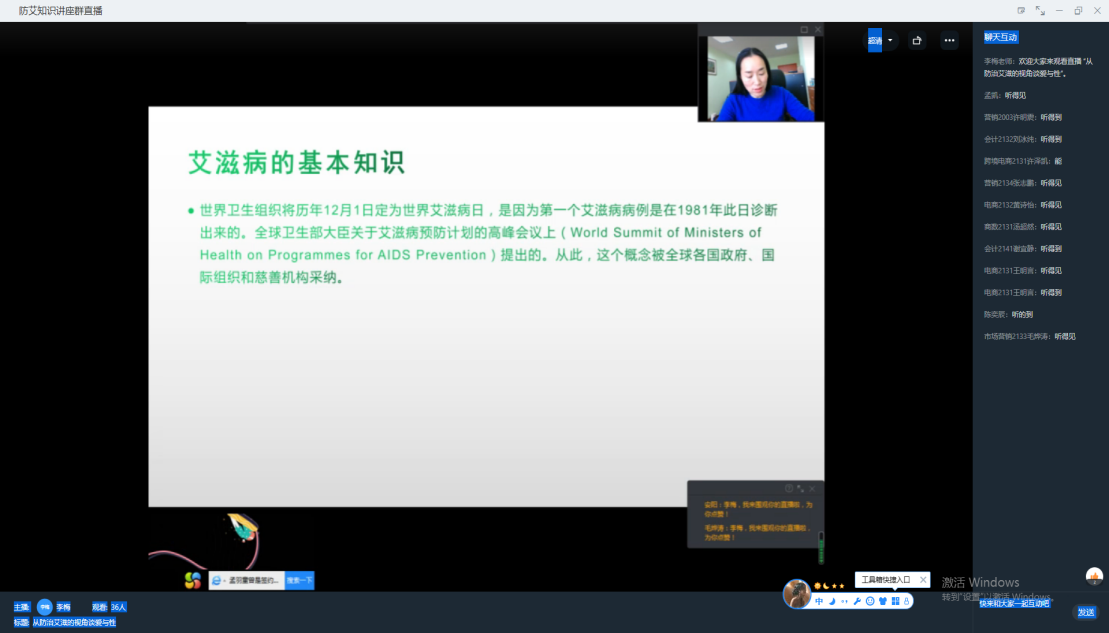
Task: Select the 超清 quality button
Action: click(x=875, y=41)
